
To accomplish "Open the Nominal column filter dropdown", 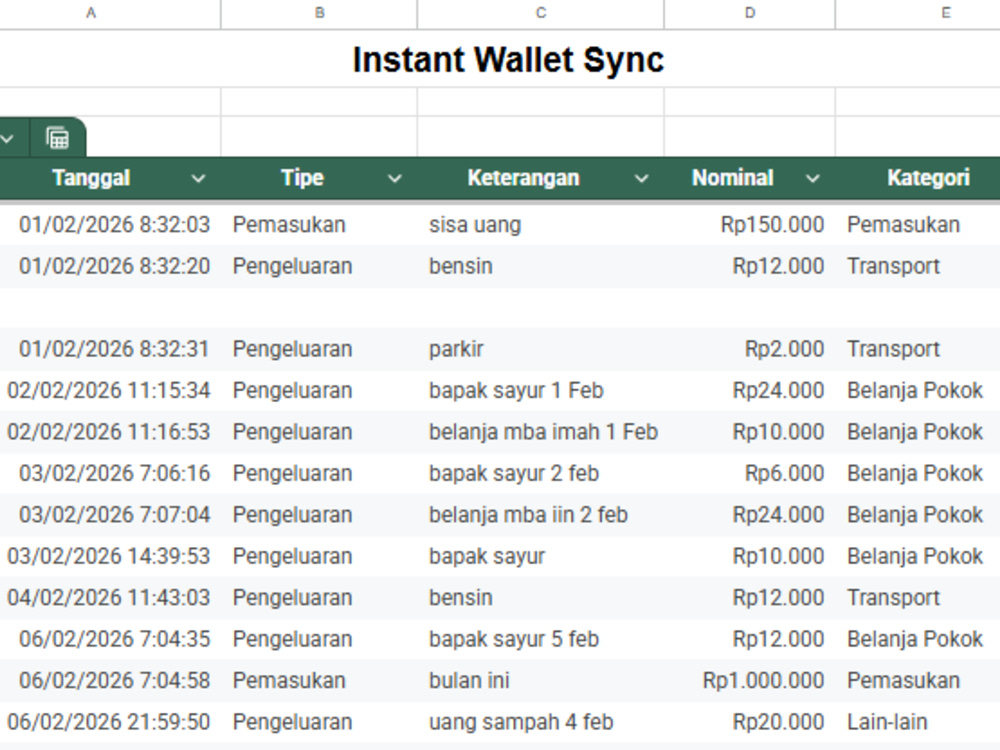I will pyautogui.click(x=812, y=179).
